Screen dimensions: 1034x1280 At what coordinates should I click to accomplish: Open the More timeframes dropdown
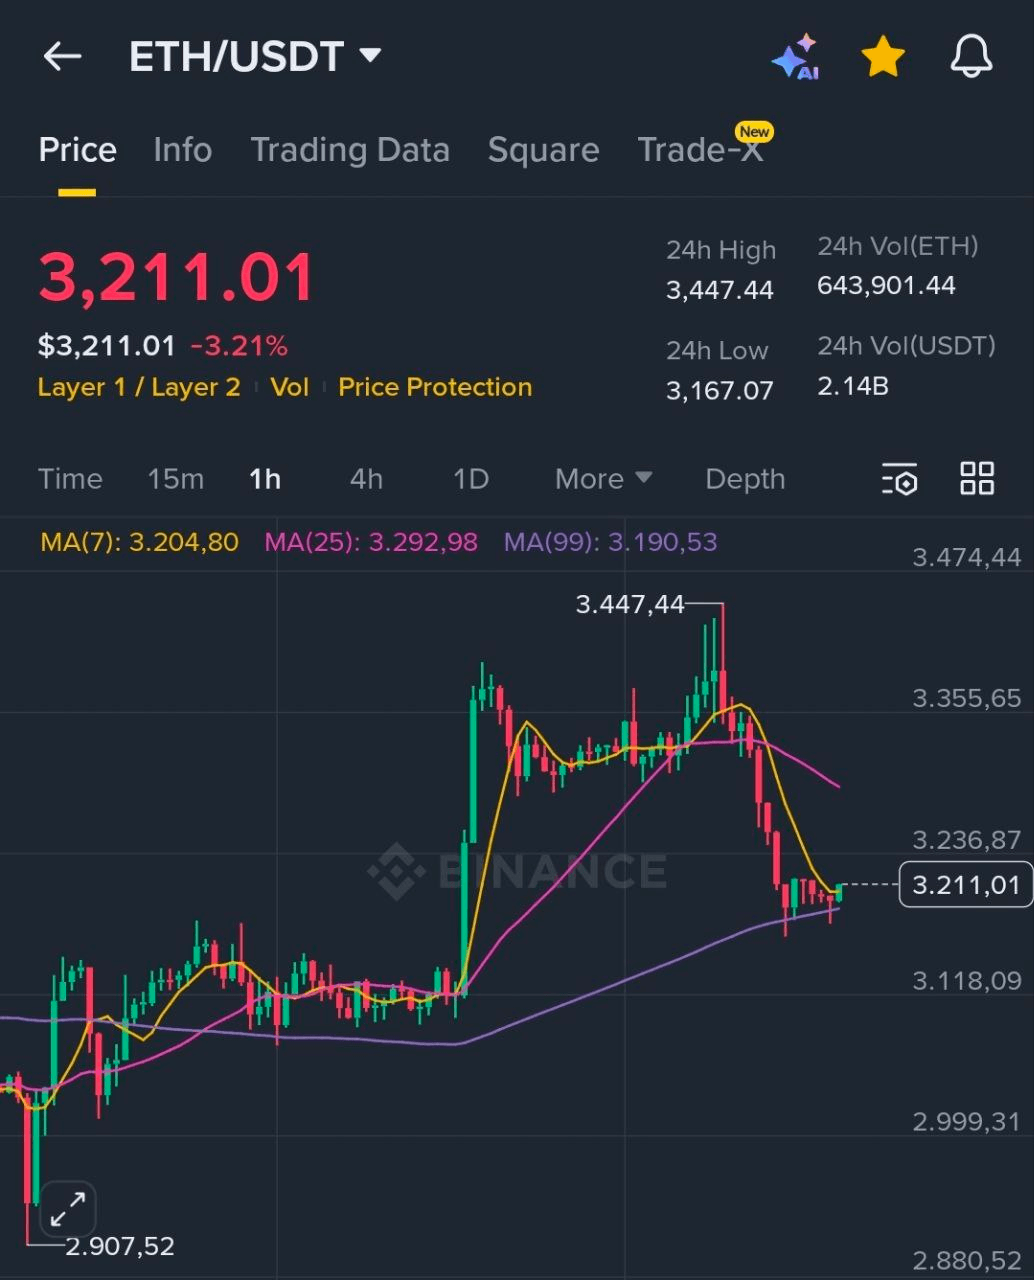click(603, 479)
